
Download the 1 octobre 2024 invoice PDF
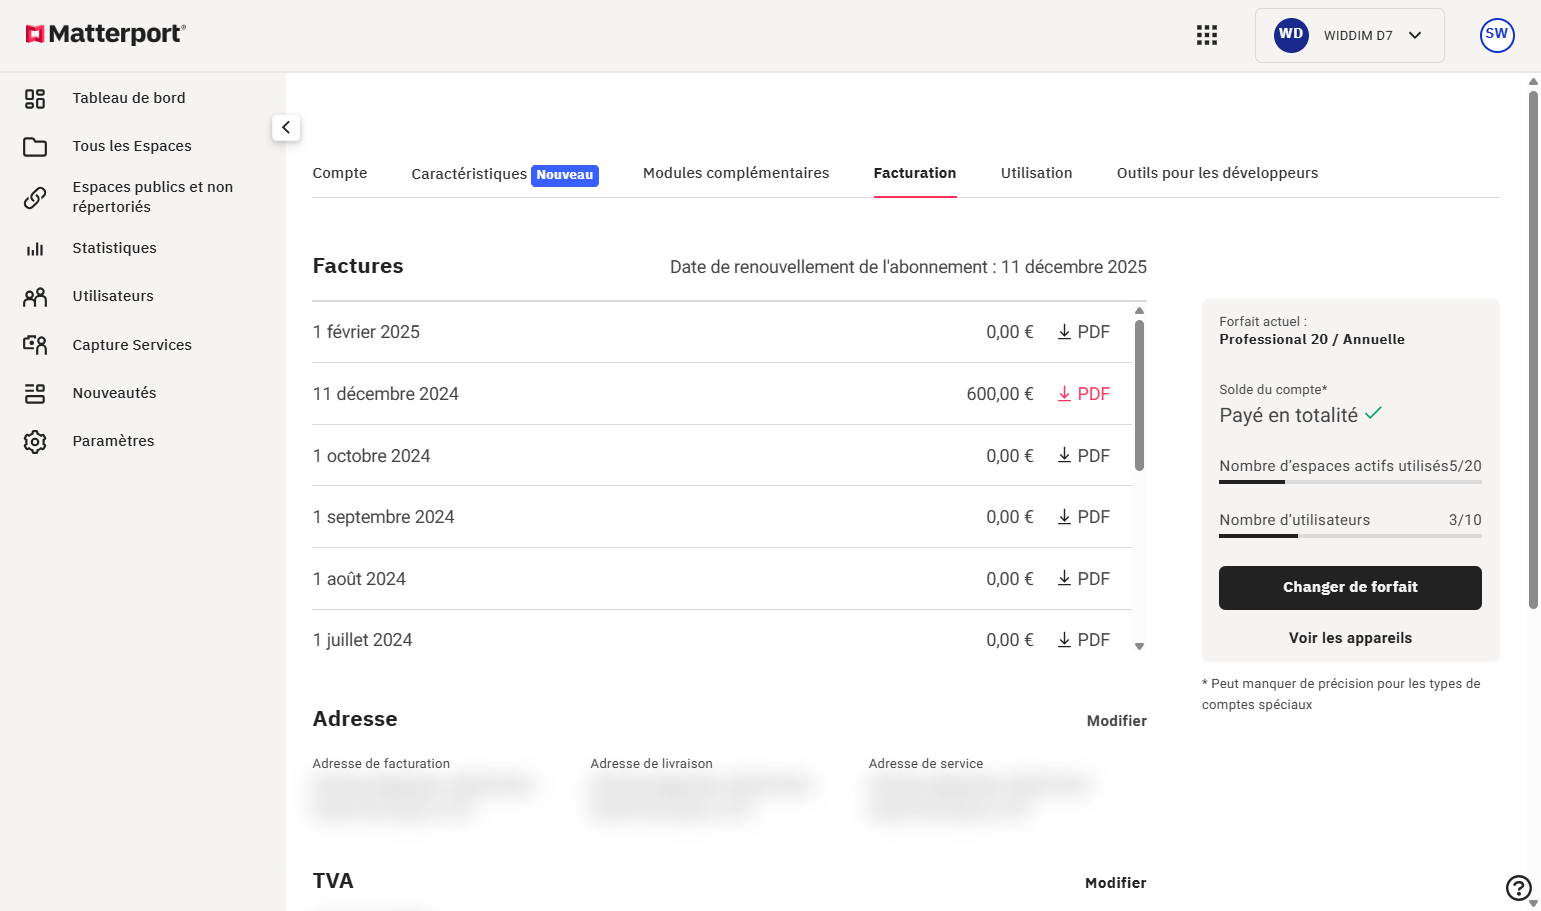[x=1084, y=456]
